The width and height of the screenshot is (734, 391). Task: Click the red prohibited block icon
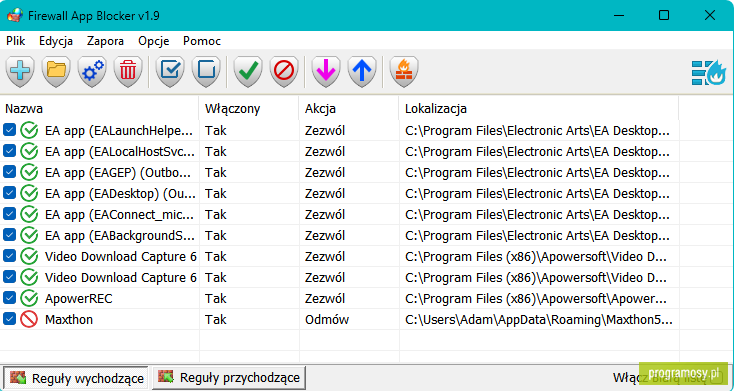click(x=284, y=71)
